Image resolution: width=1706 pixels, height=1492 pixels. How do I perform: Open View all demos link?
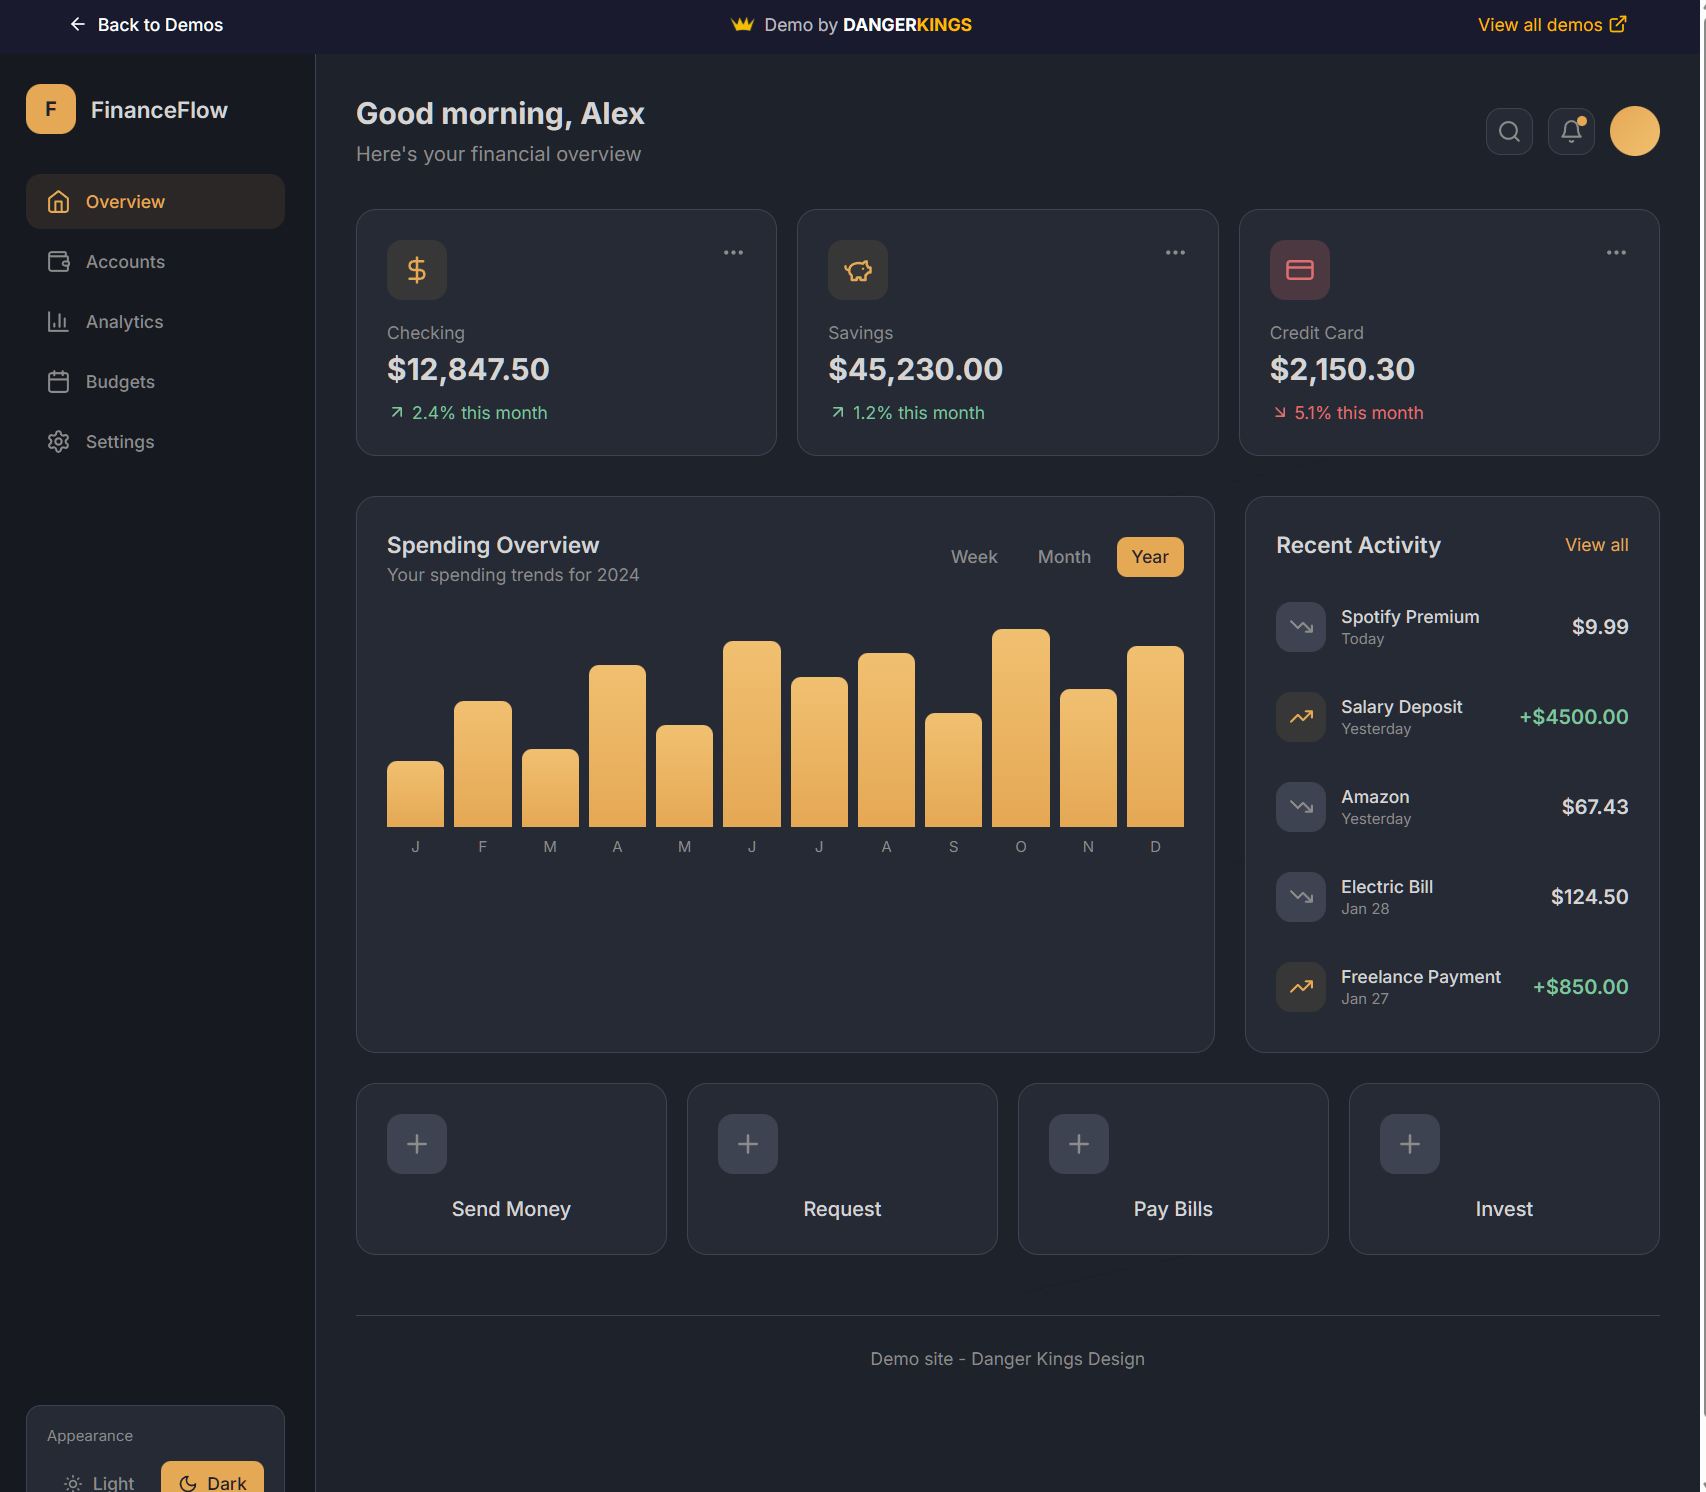pyautogui.click(x=1551, y=24)
